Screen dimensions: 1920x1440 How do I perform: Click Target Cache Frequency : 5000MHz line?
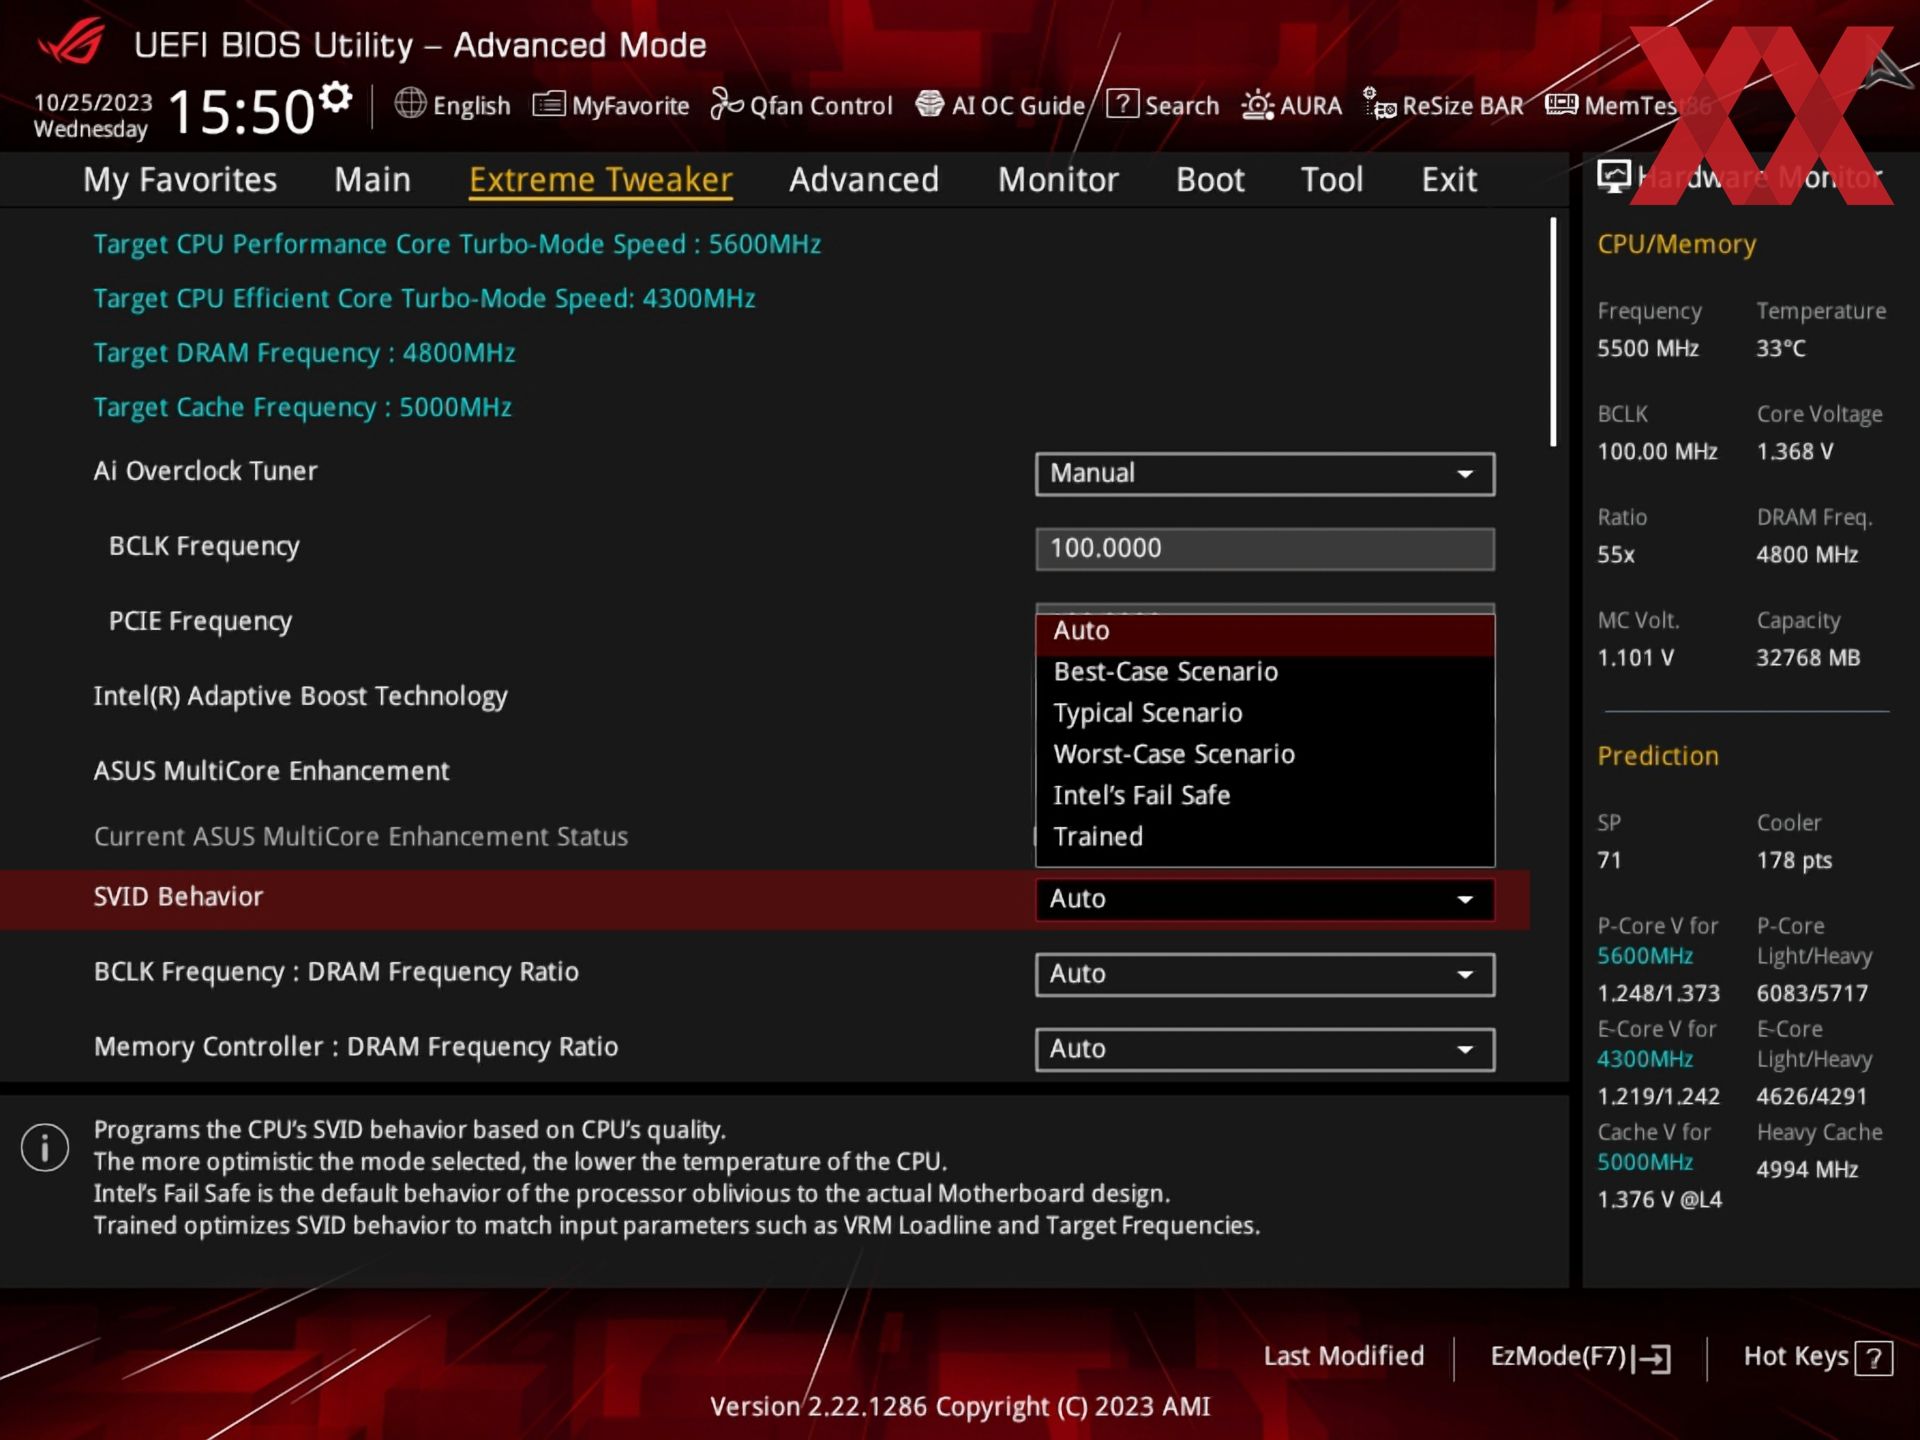pyautogui.click(x=302, y=408)
